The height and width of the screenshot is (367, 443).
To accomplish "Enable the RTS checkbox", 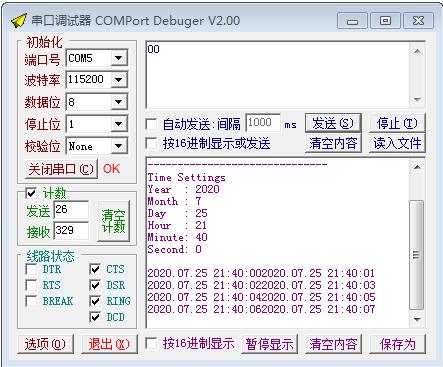I will click(x=31, y=285).
